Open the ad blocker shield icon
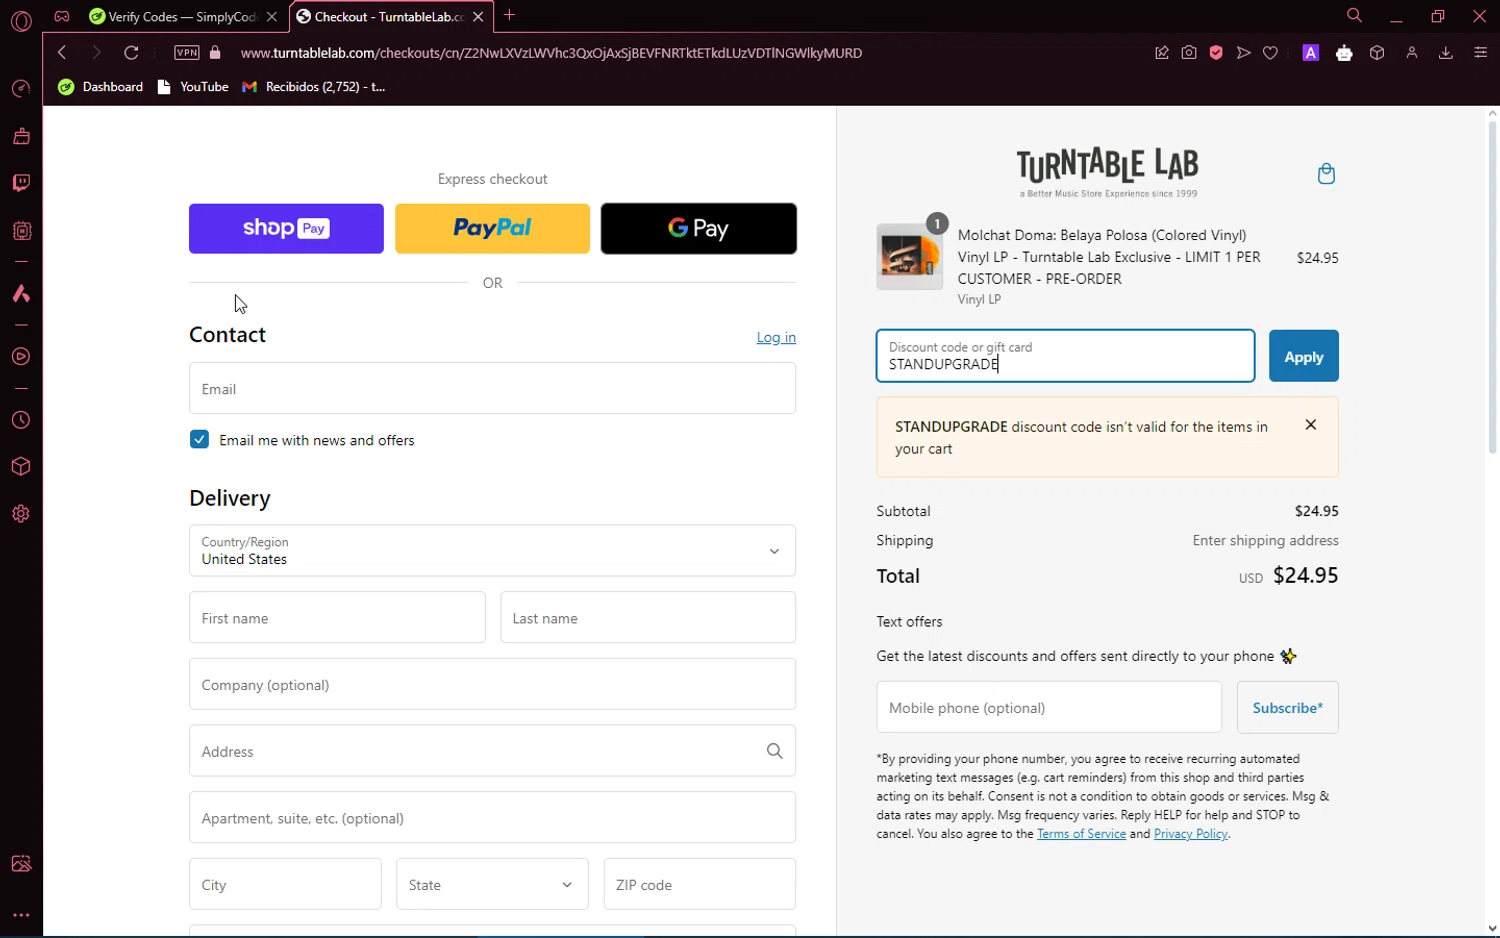The height and width of the screenshot is (938, 1500). coord(1216,53)
